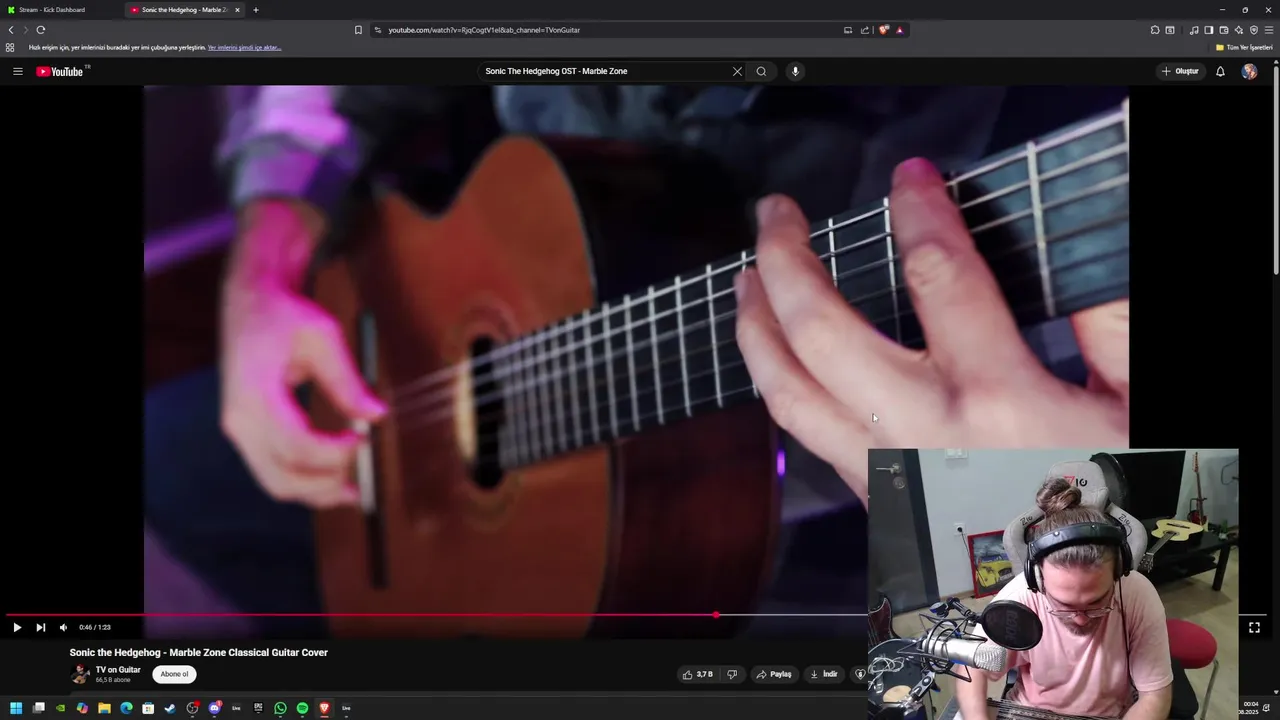Screen dimensions: 1280x720
Task: Open WhatsApp from taskbar
Action: [280, 708]
